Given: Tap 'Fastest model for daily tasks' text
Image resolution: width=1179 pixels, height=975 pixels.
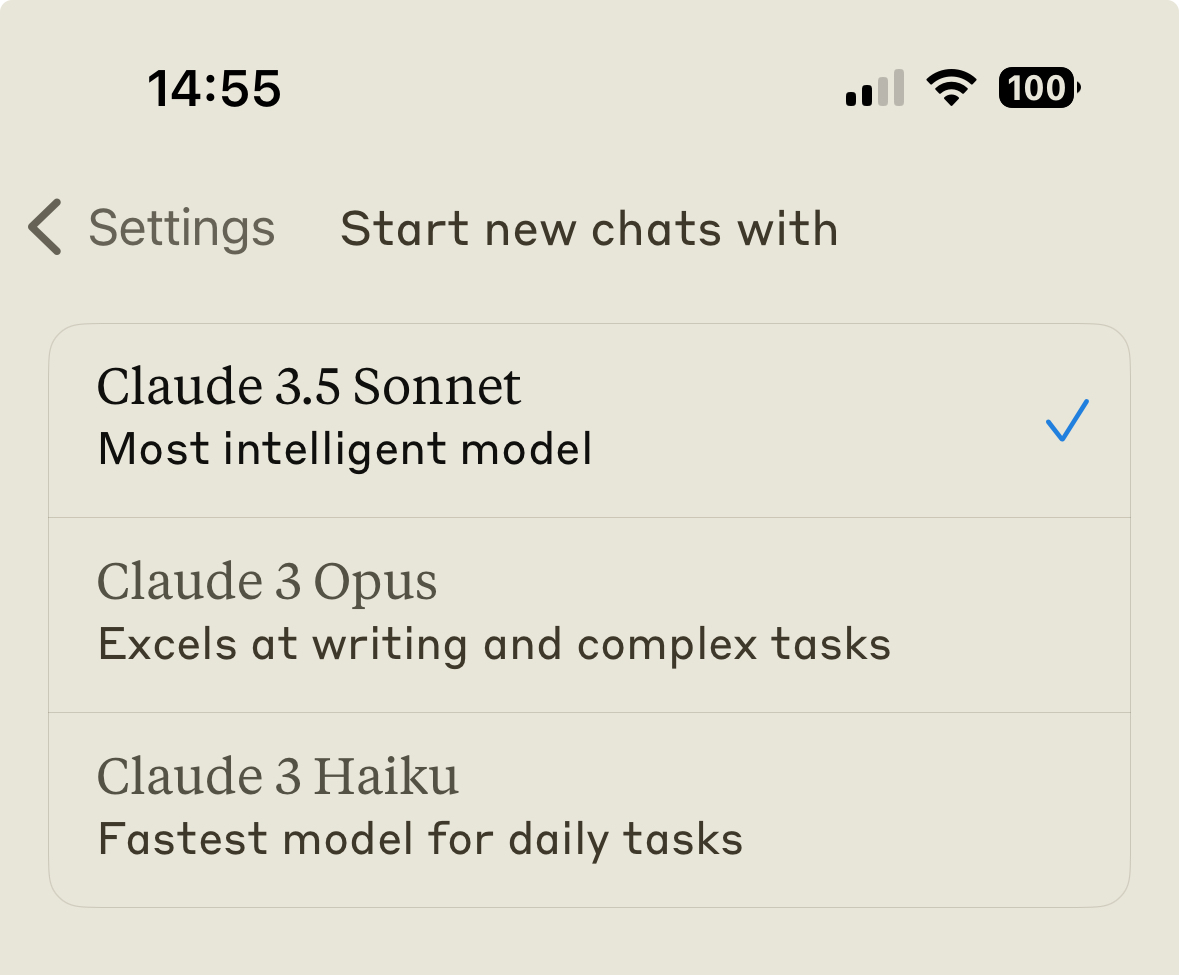Looking at the screenshot, I should click(x=421, y=840).
